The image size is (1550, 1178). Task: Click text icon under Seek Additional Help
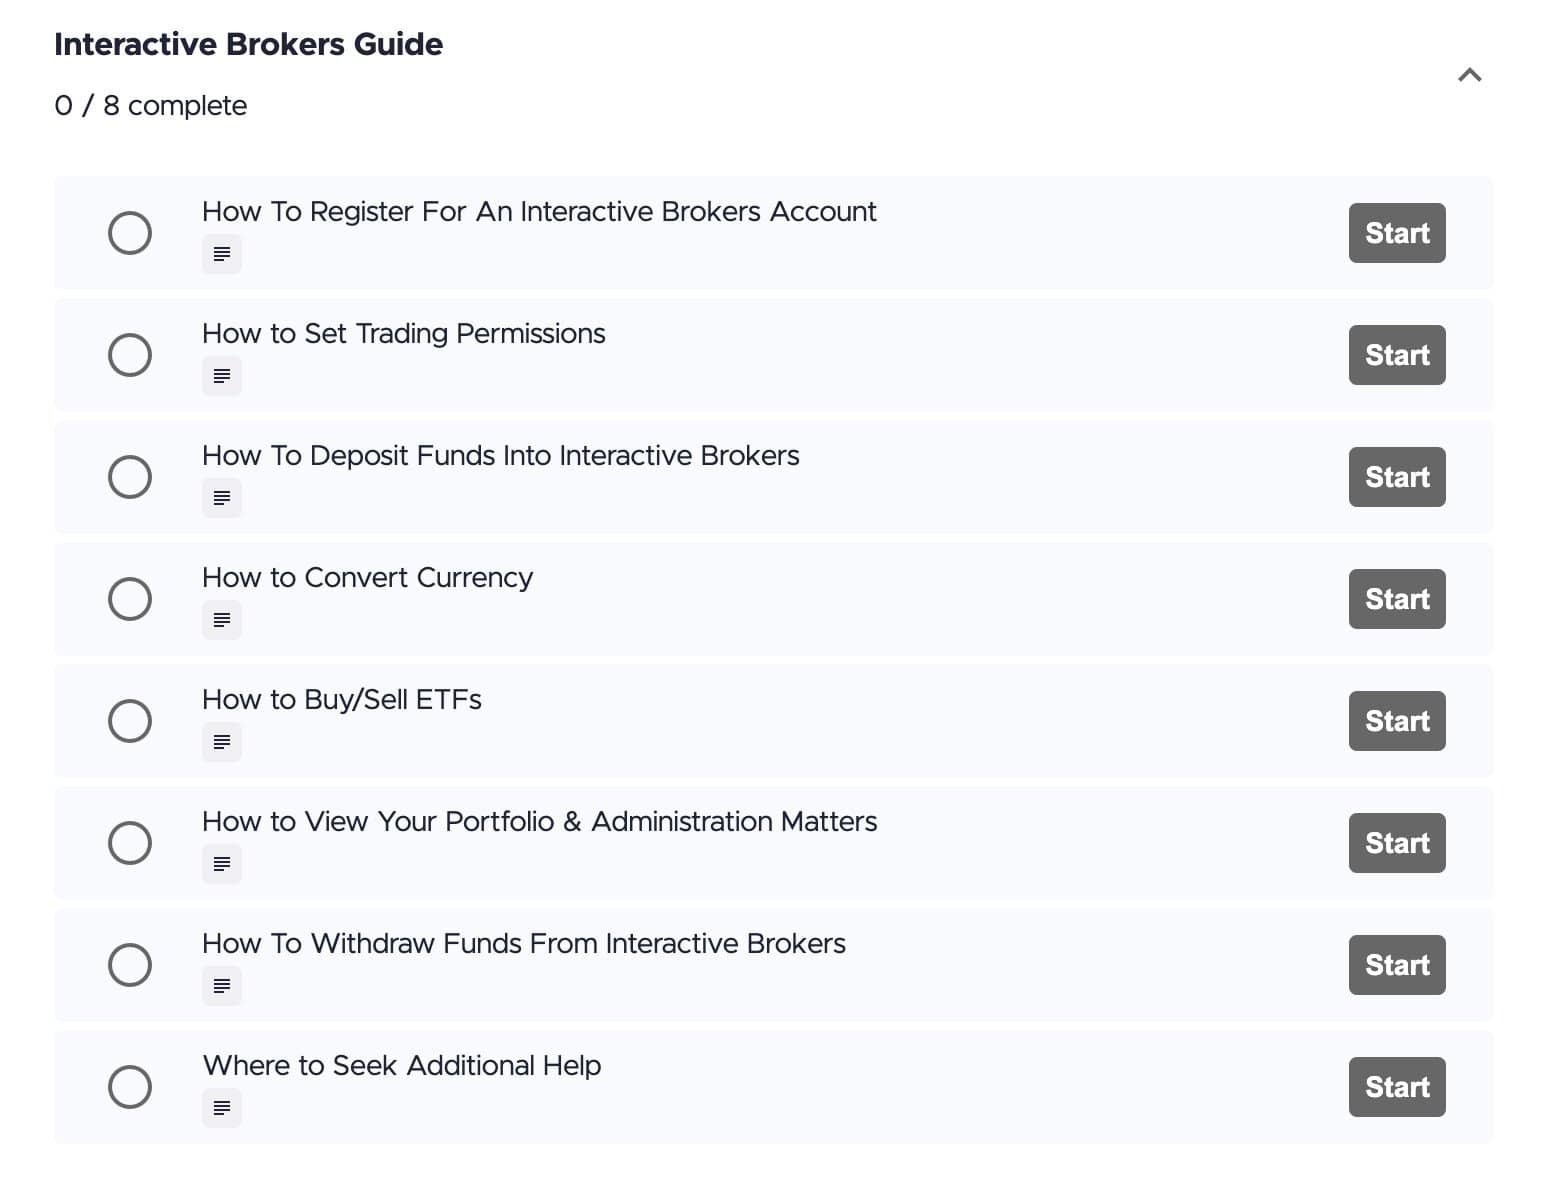[x=222, y=1108]
